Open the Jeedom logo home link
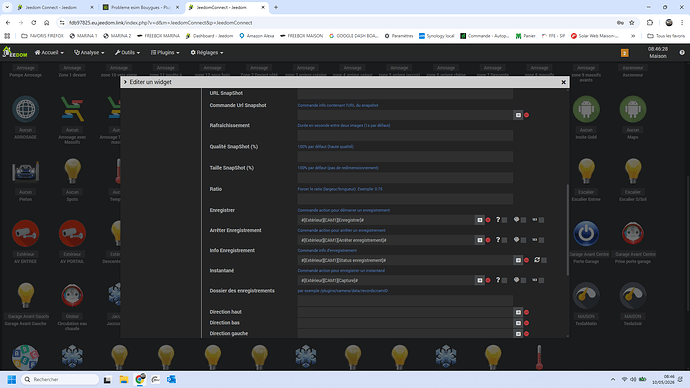The width and height of the screenshot is (690, 388). click(x=15, y=52)
